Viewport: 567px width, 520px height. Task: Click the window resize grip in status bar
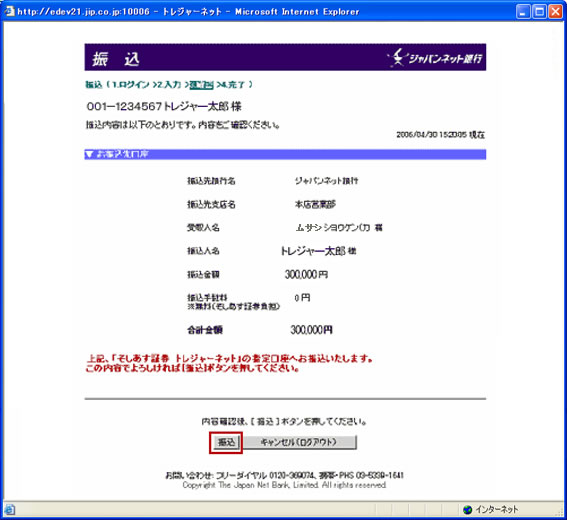[560, 512]
